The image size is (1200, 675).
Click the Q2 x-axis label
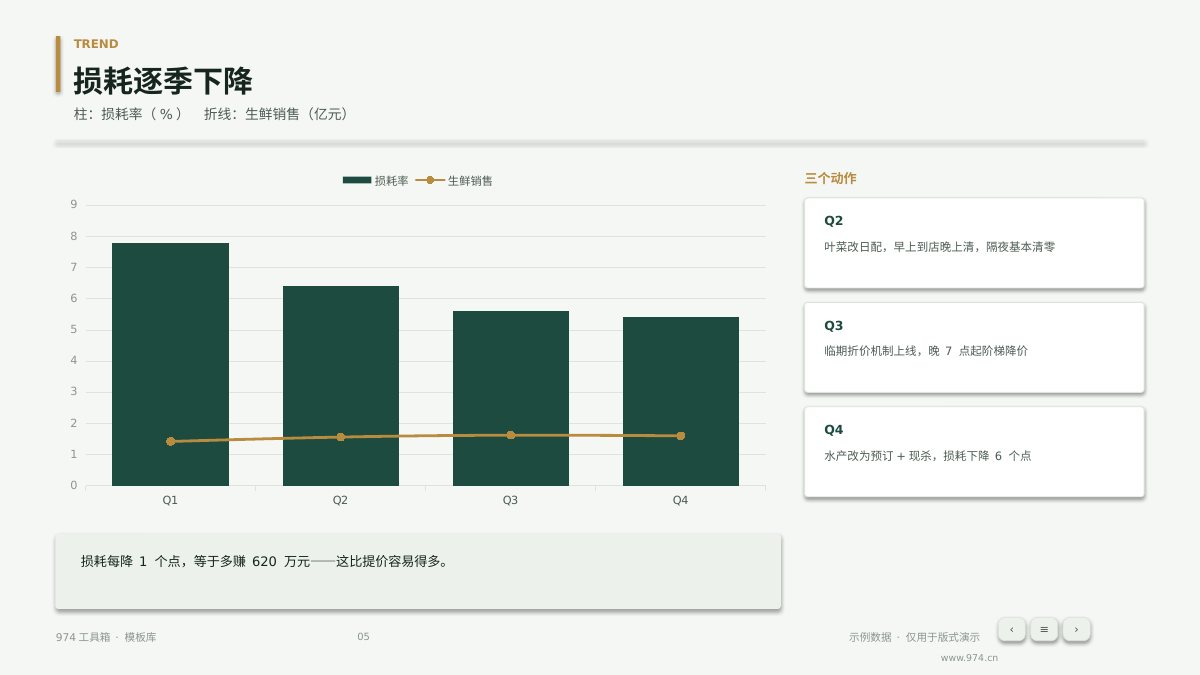(341, 500)
